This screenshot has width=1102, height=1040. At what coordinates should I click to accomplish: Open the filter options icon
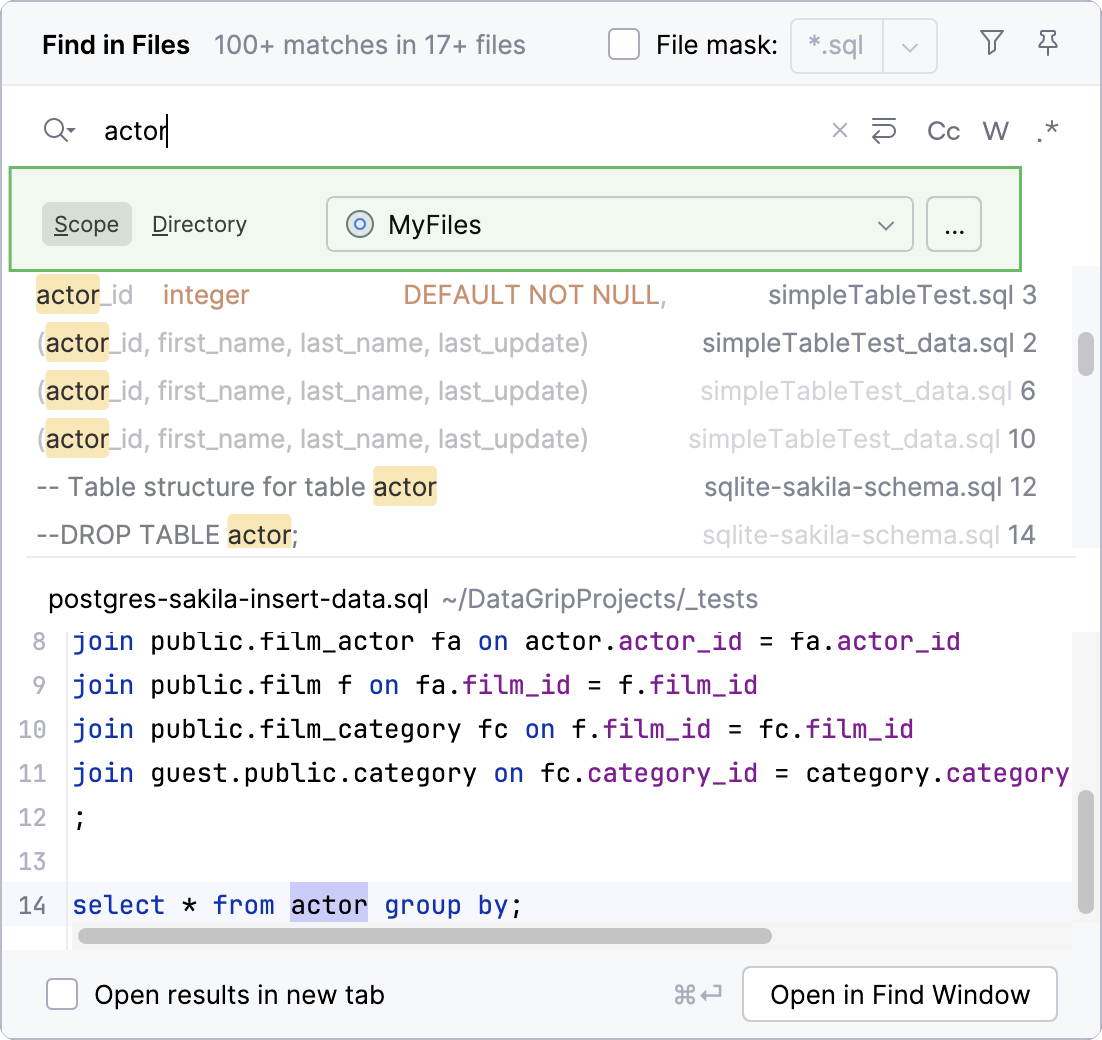pos(991,44)
